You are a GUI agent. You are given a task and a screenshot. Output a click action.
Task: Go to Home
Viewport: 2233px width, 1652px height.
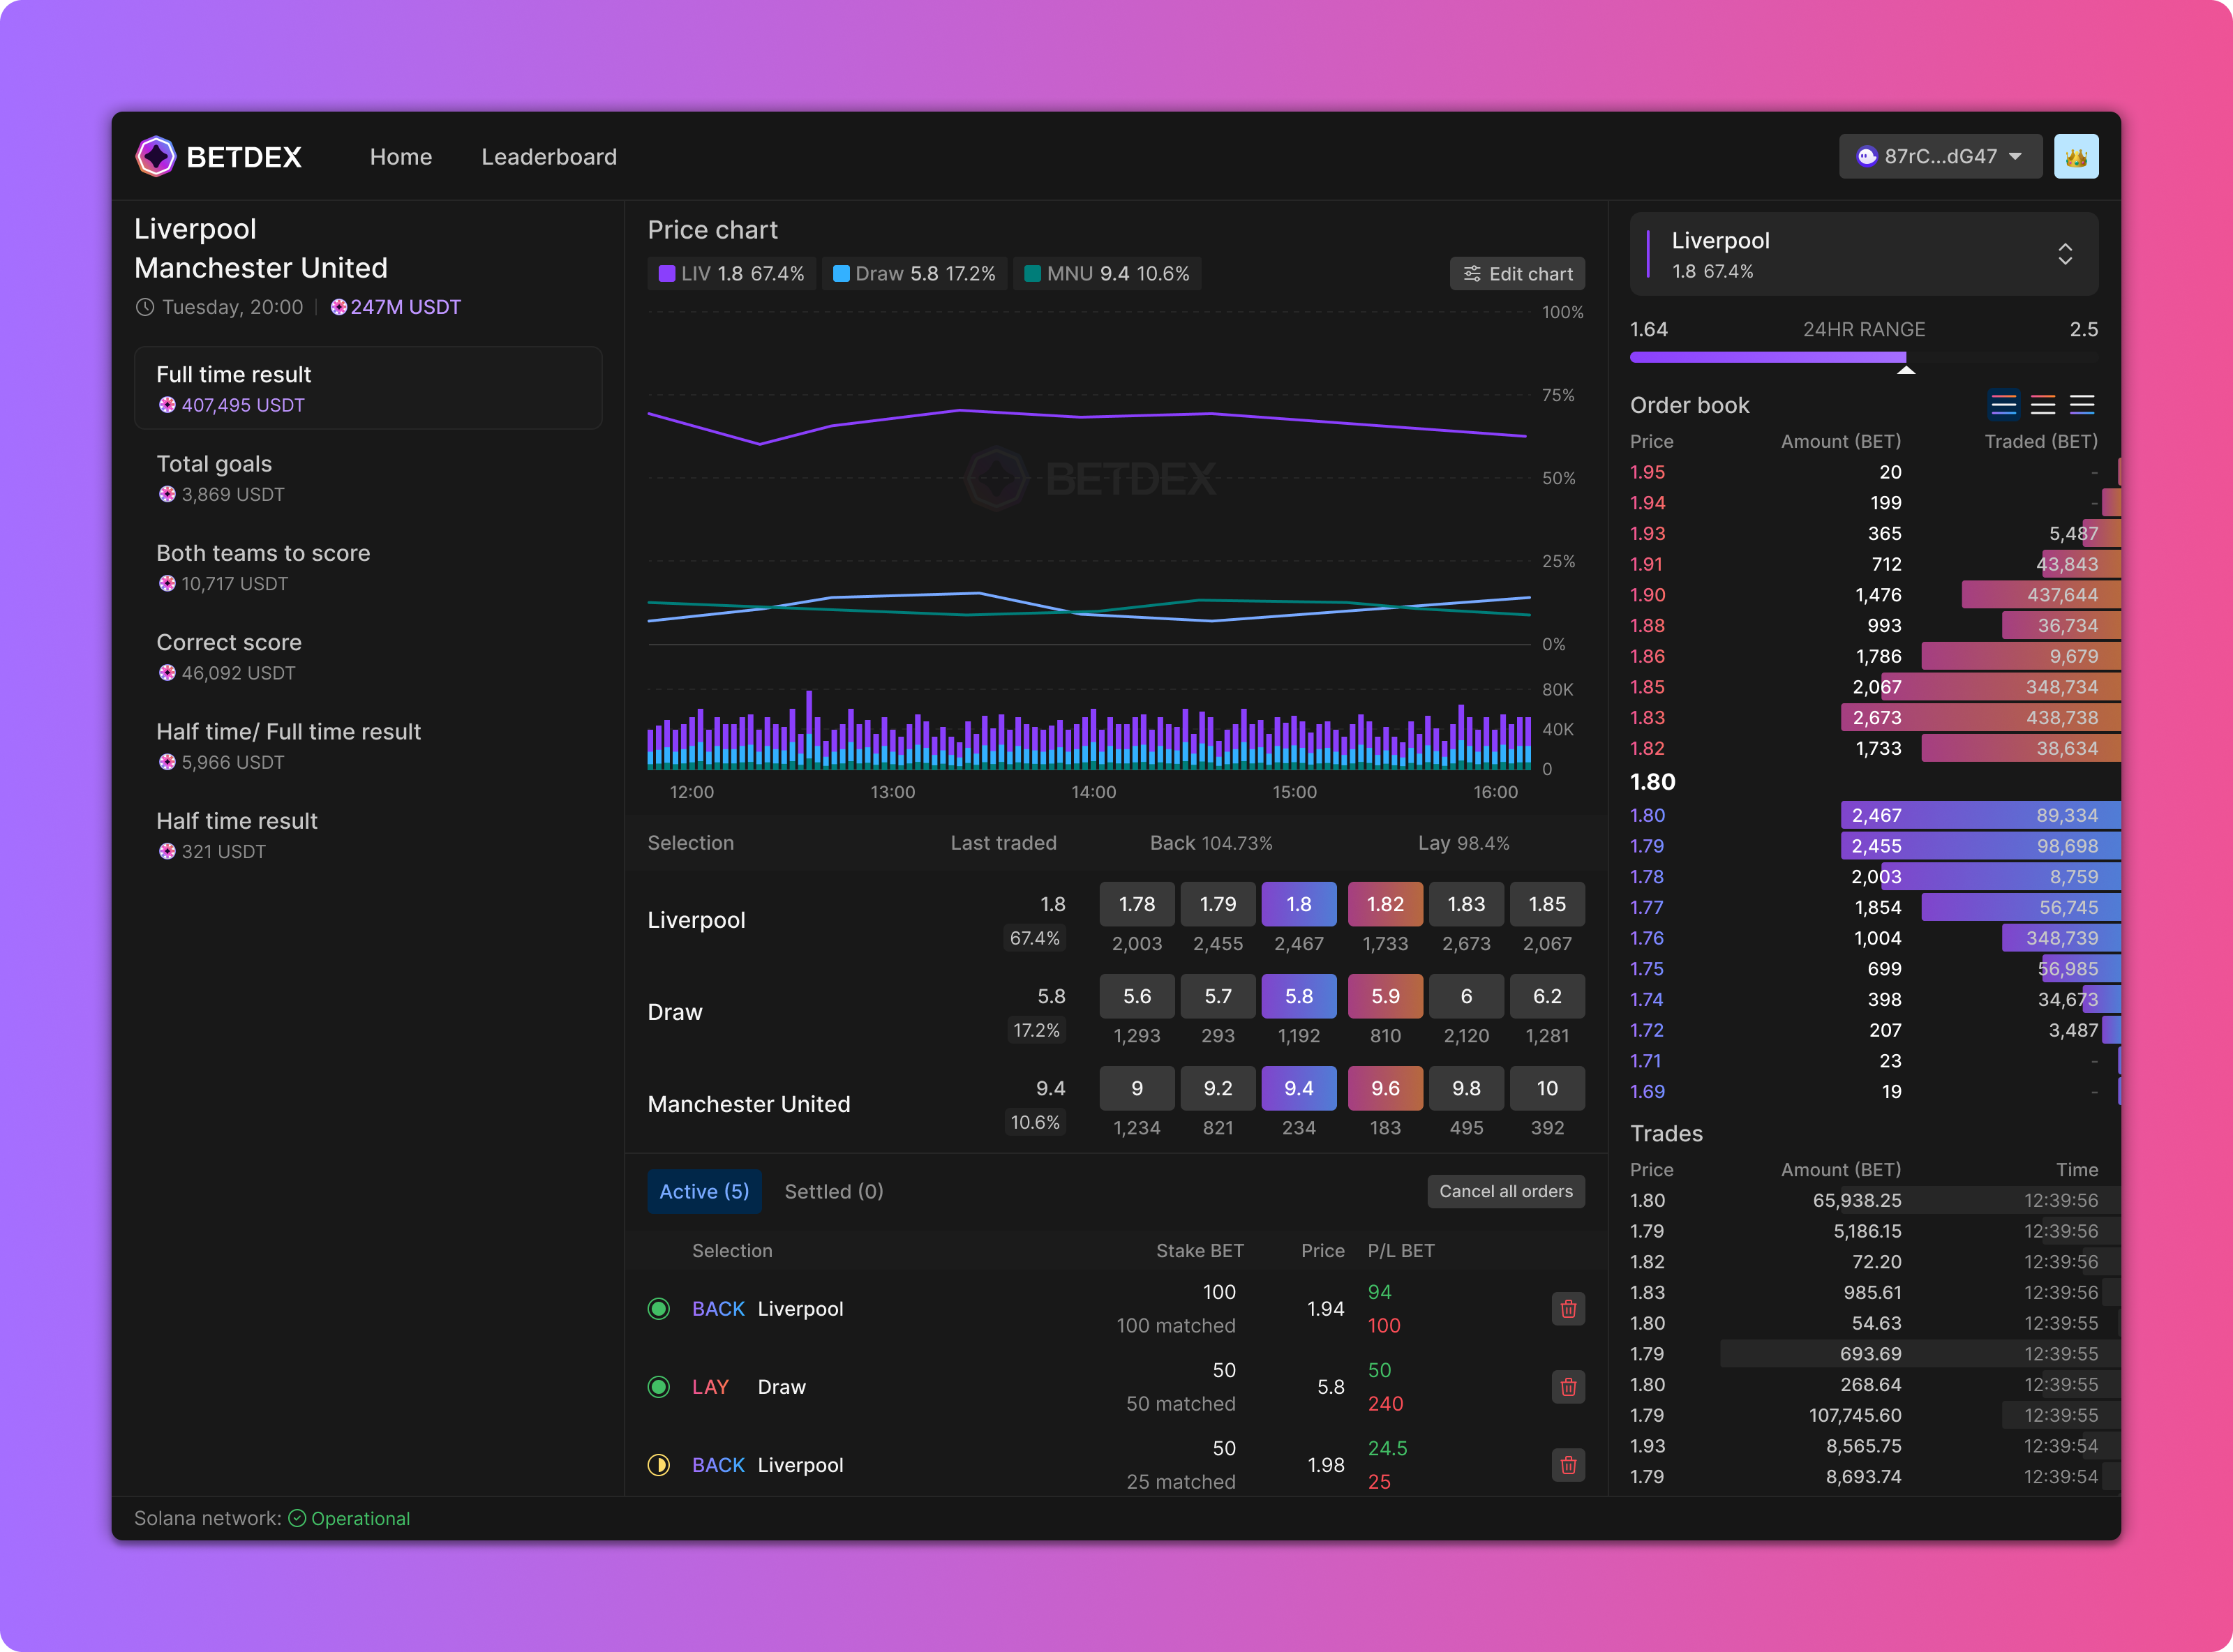[401, 157]
